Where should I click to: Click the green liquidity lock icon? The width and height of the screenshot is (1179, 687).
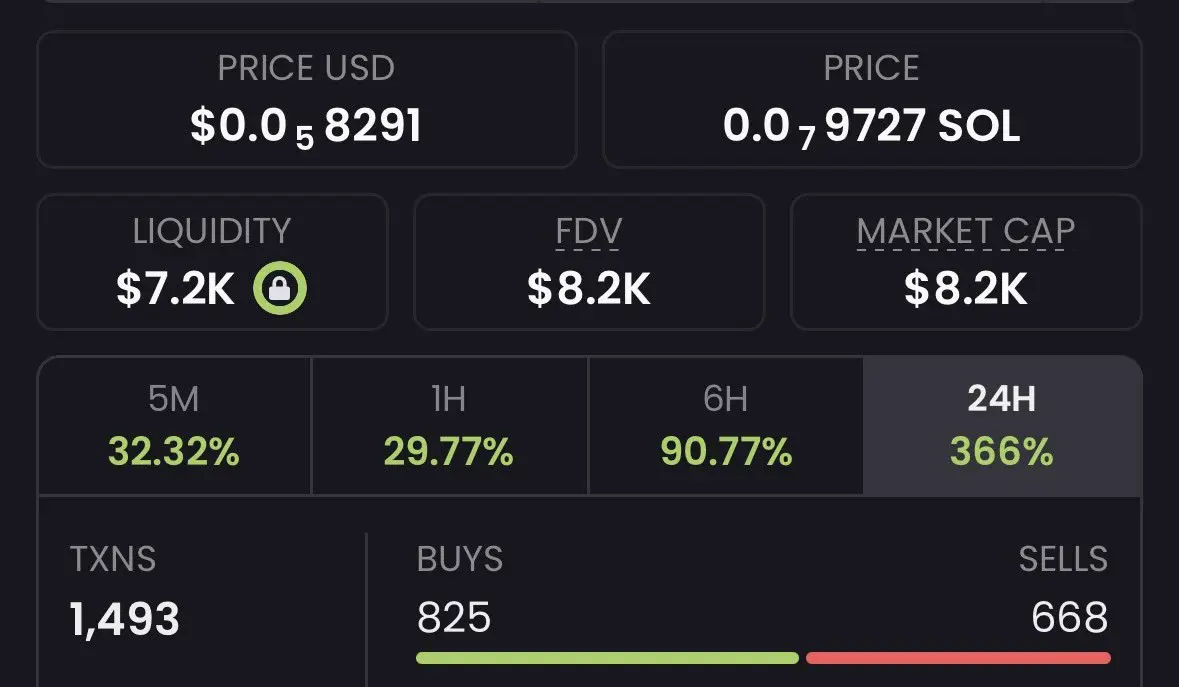point(279,290)
